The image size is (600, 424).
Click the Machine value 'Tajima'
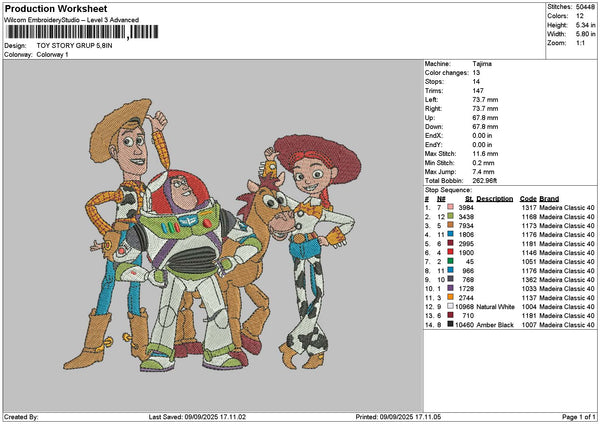coord(482,64)
